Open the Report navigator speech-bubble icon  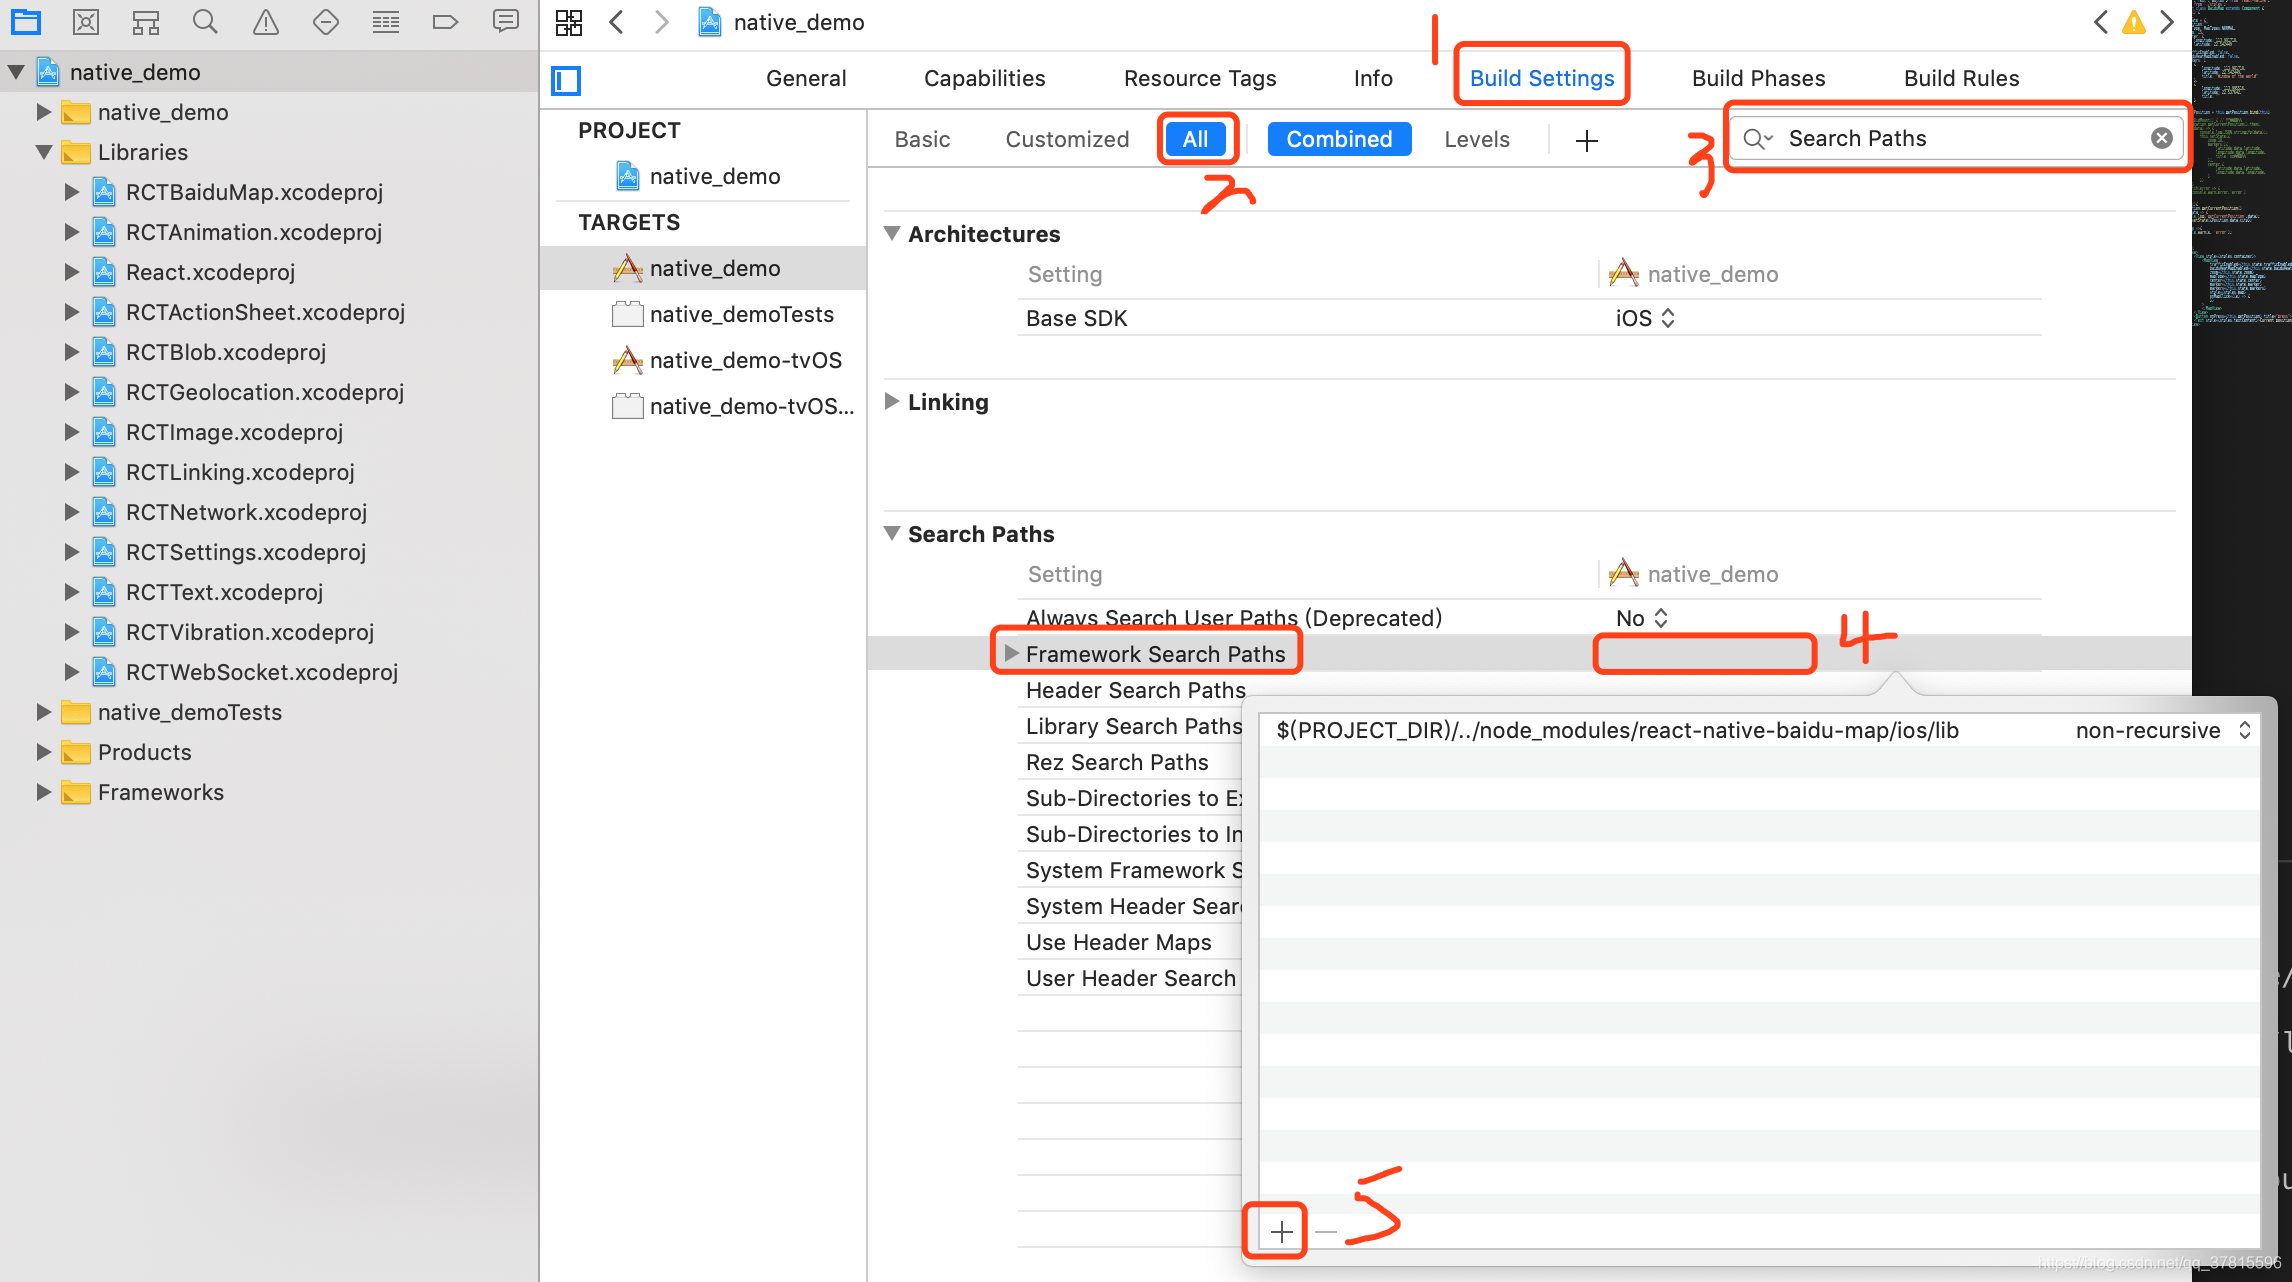pos(506,22)
